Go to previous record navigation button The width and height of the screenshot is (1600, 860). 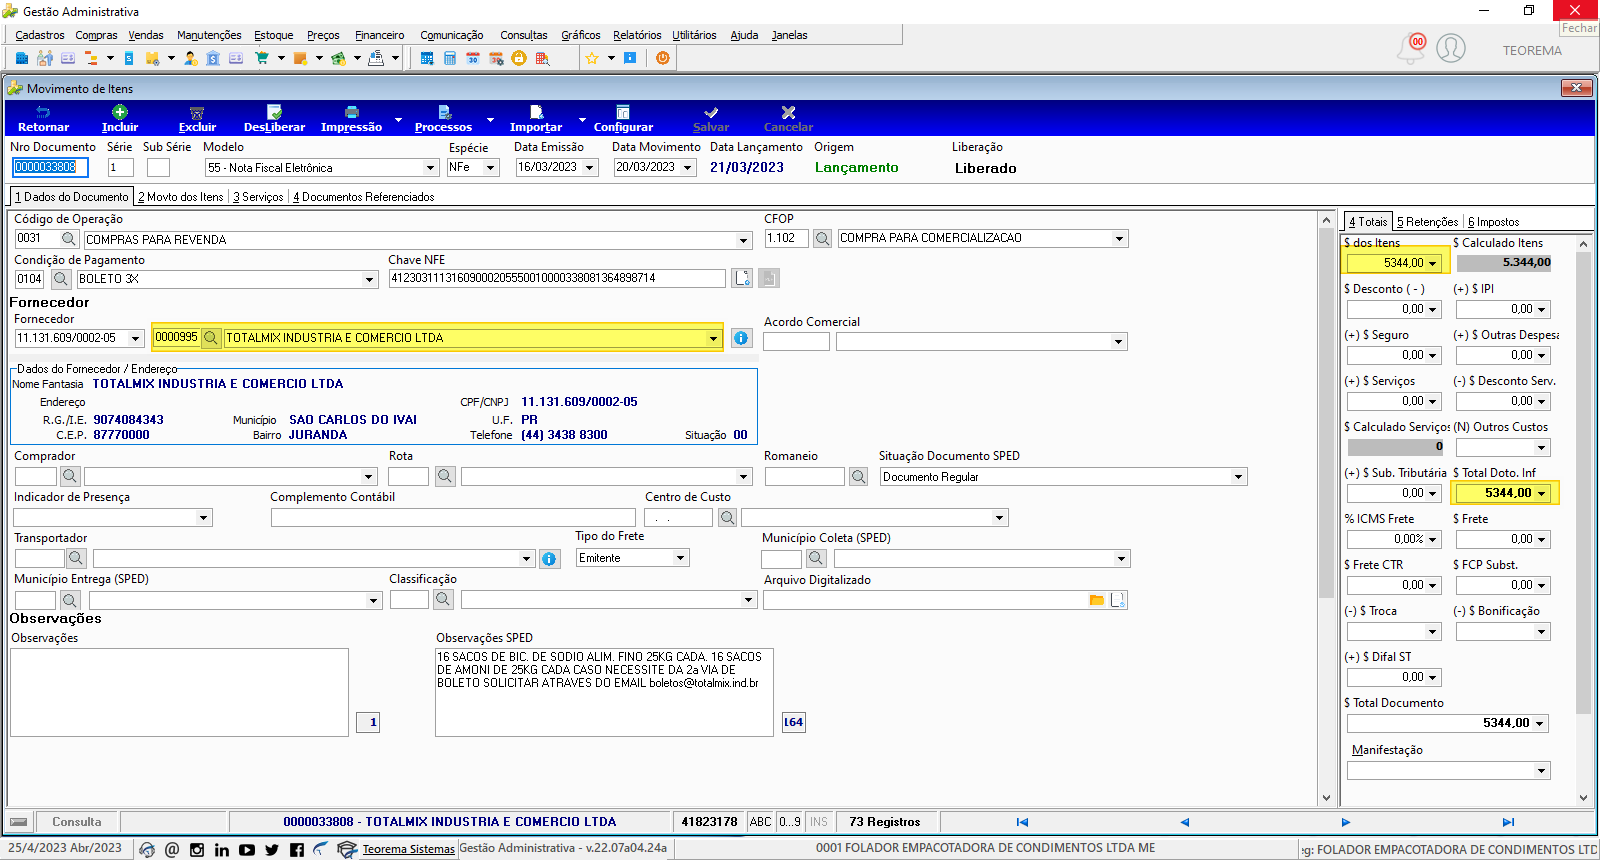point(1184,822)
